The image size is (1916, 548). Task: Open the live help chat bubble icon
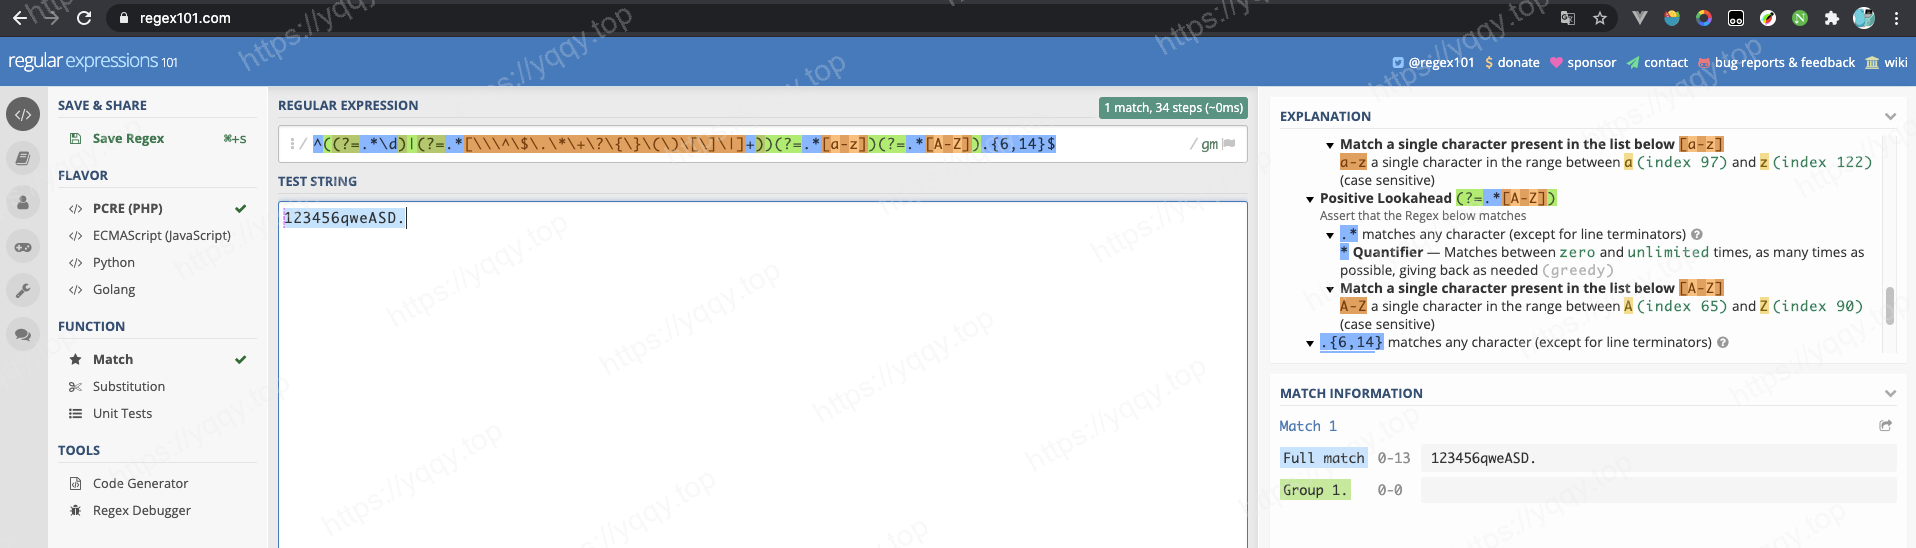tap(23, 335)
